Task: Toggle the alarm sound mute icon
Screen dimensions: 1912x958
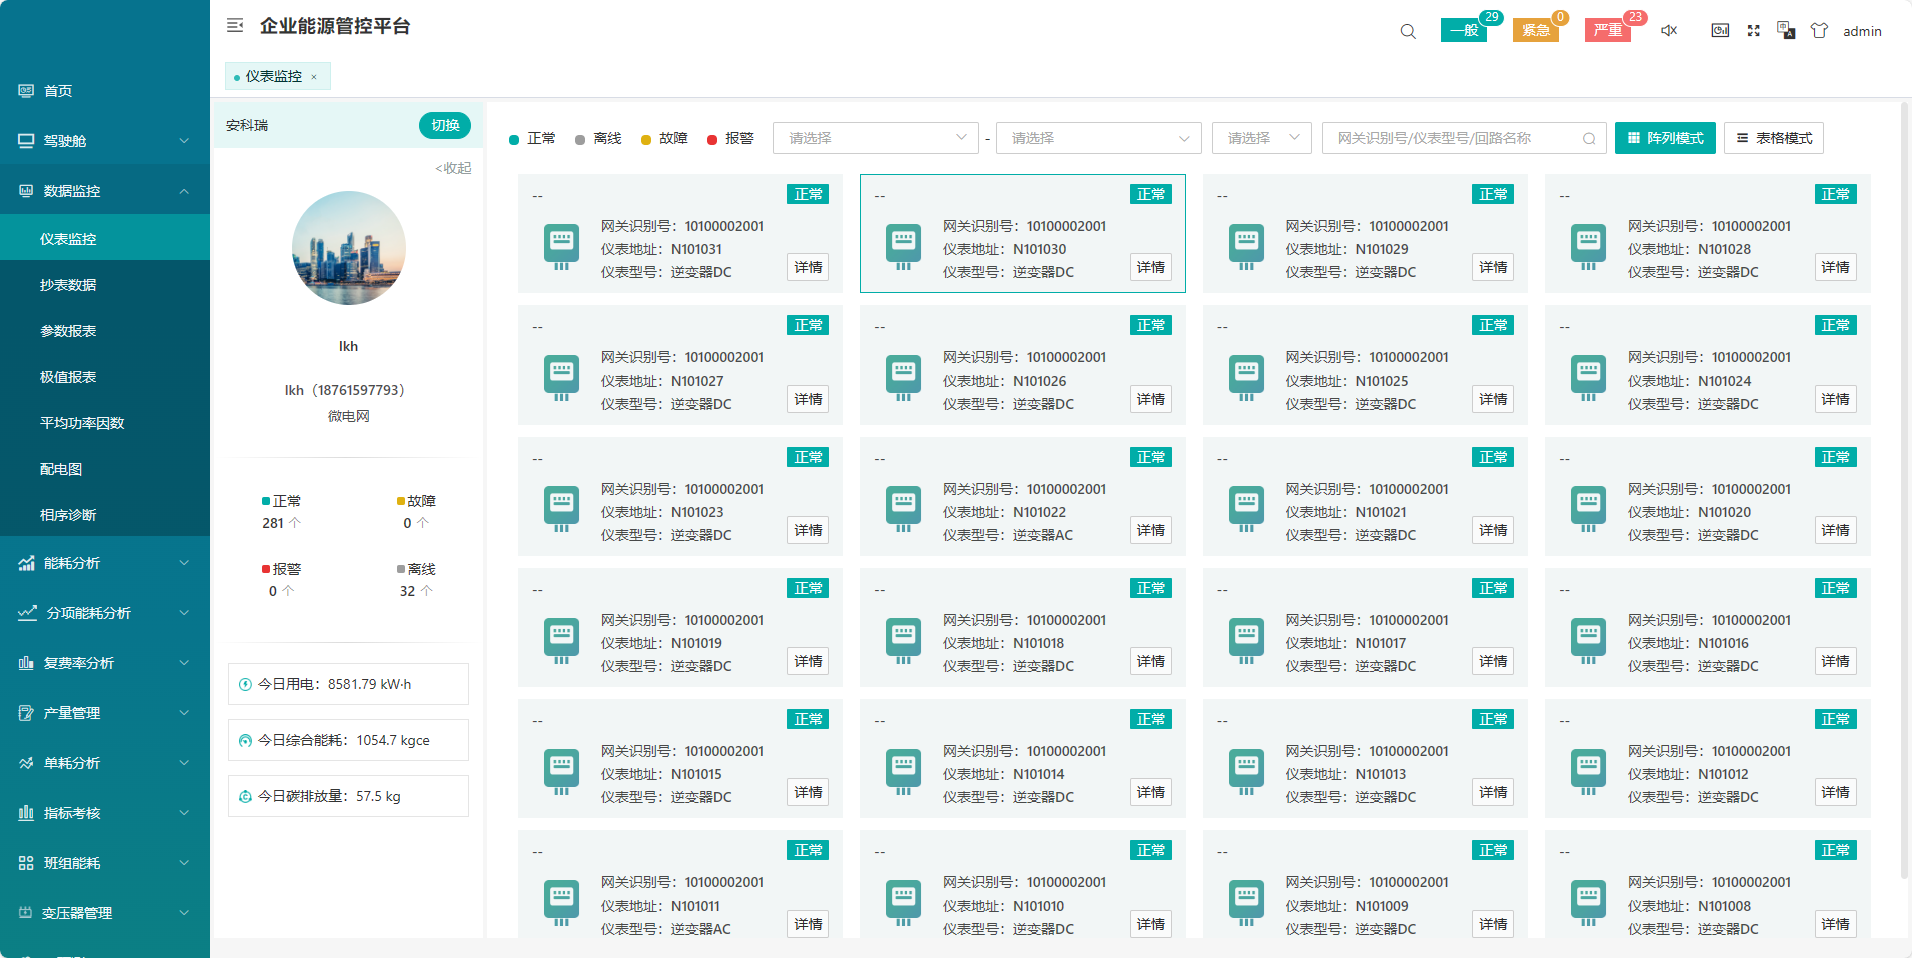Action: pos(1669,31)
